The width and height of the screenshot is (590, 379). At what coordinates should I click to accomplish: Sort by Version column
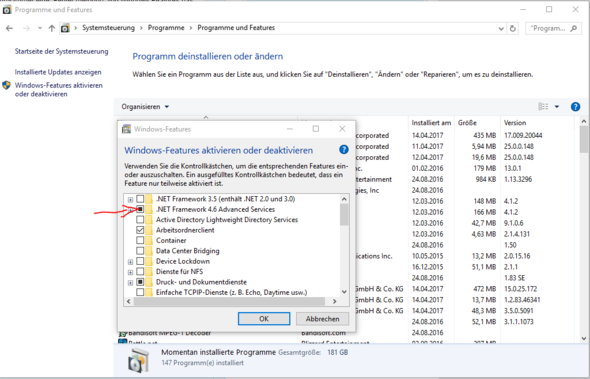(x=538, y=123)
